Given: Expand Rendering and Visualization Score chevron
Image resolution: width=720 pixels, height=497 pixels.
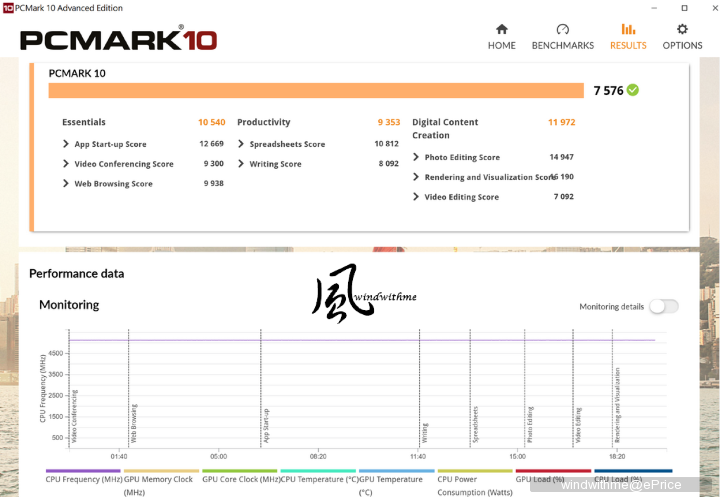Looking at the screenshot, I should click(416, 177).
